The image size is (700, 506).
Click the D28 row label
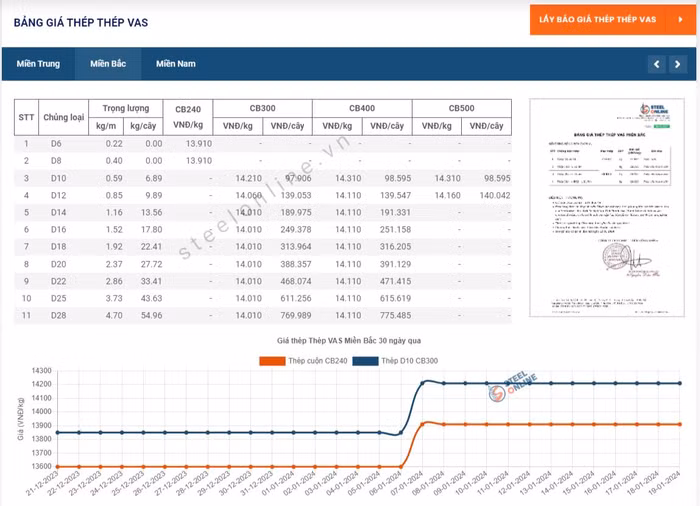[x=58, y=315]
